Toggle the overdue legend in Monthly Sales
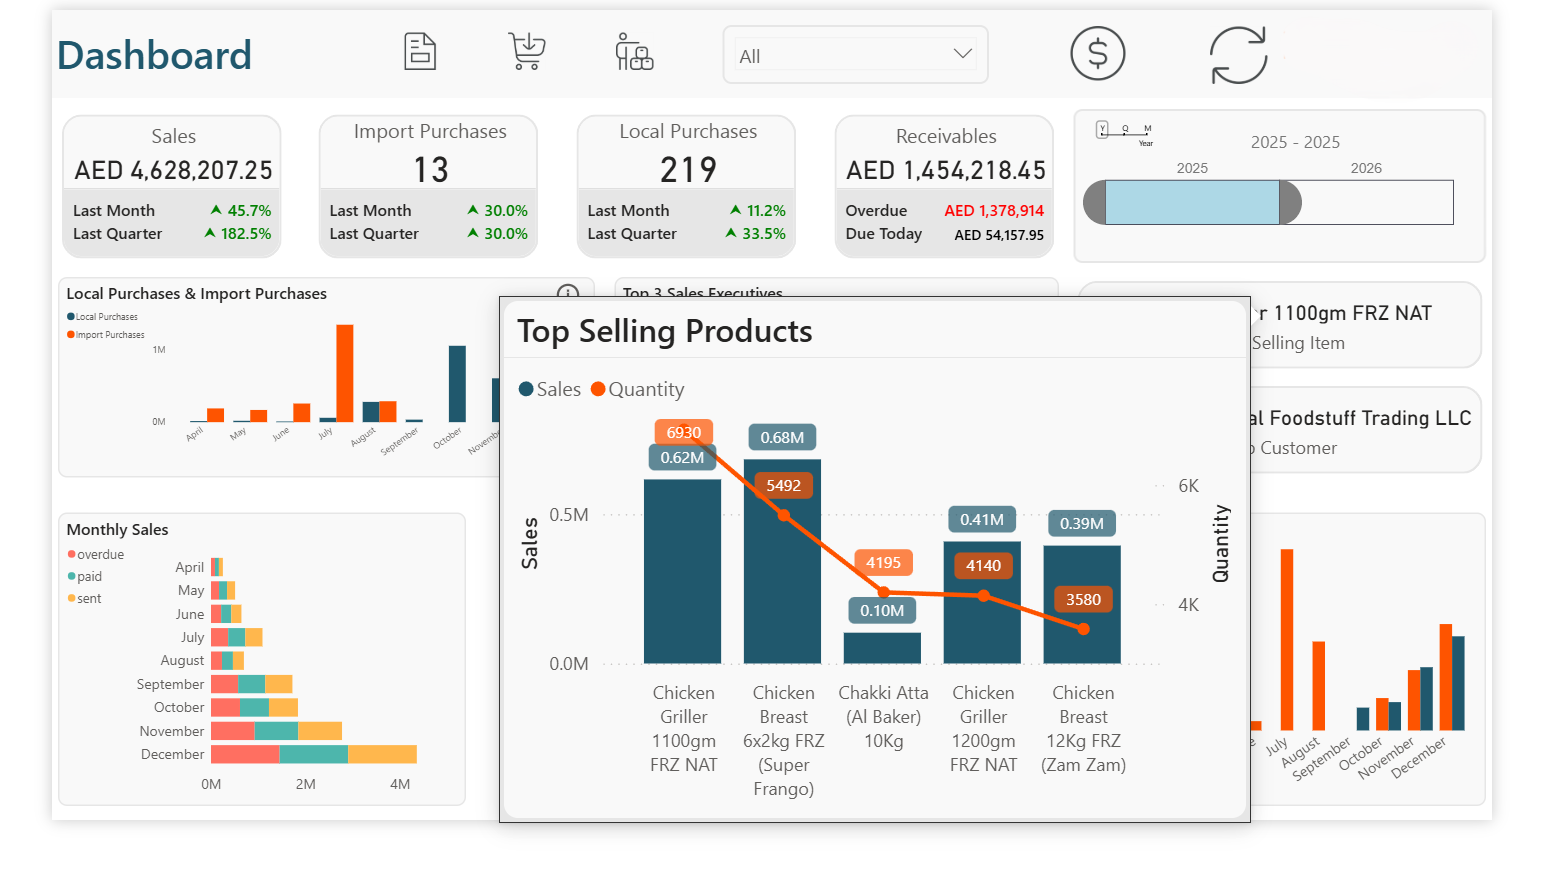Image resolution: width=1546 pixels, height=873 pixels. [97, 553]
